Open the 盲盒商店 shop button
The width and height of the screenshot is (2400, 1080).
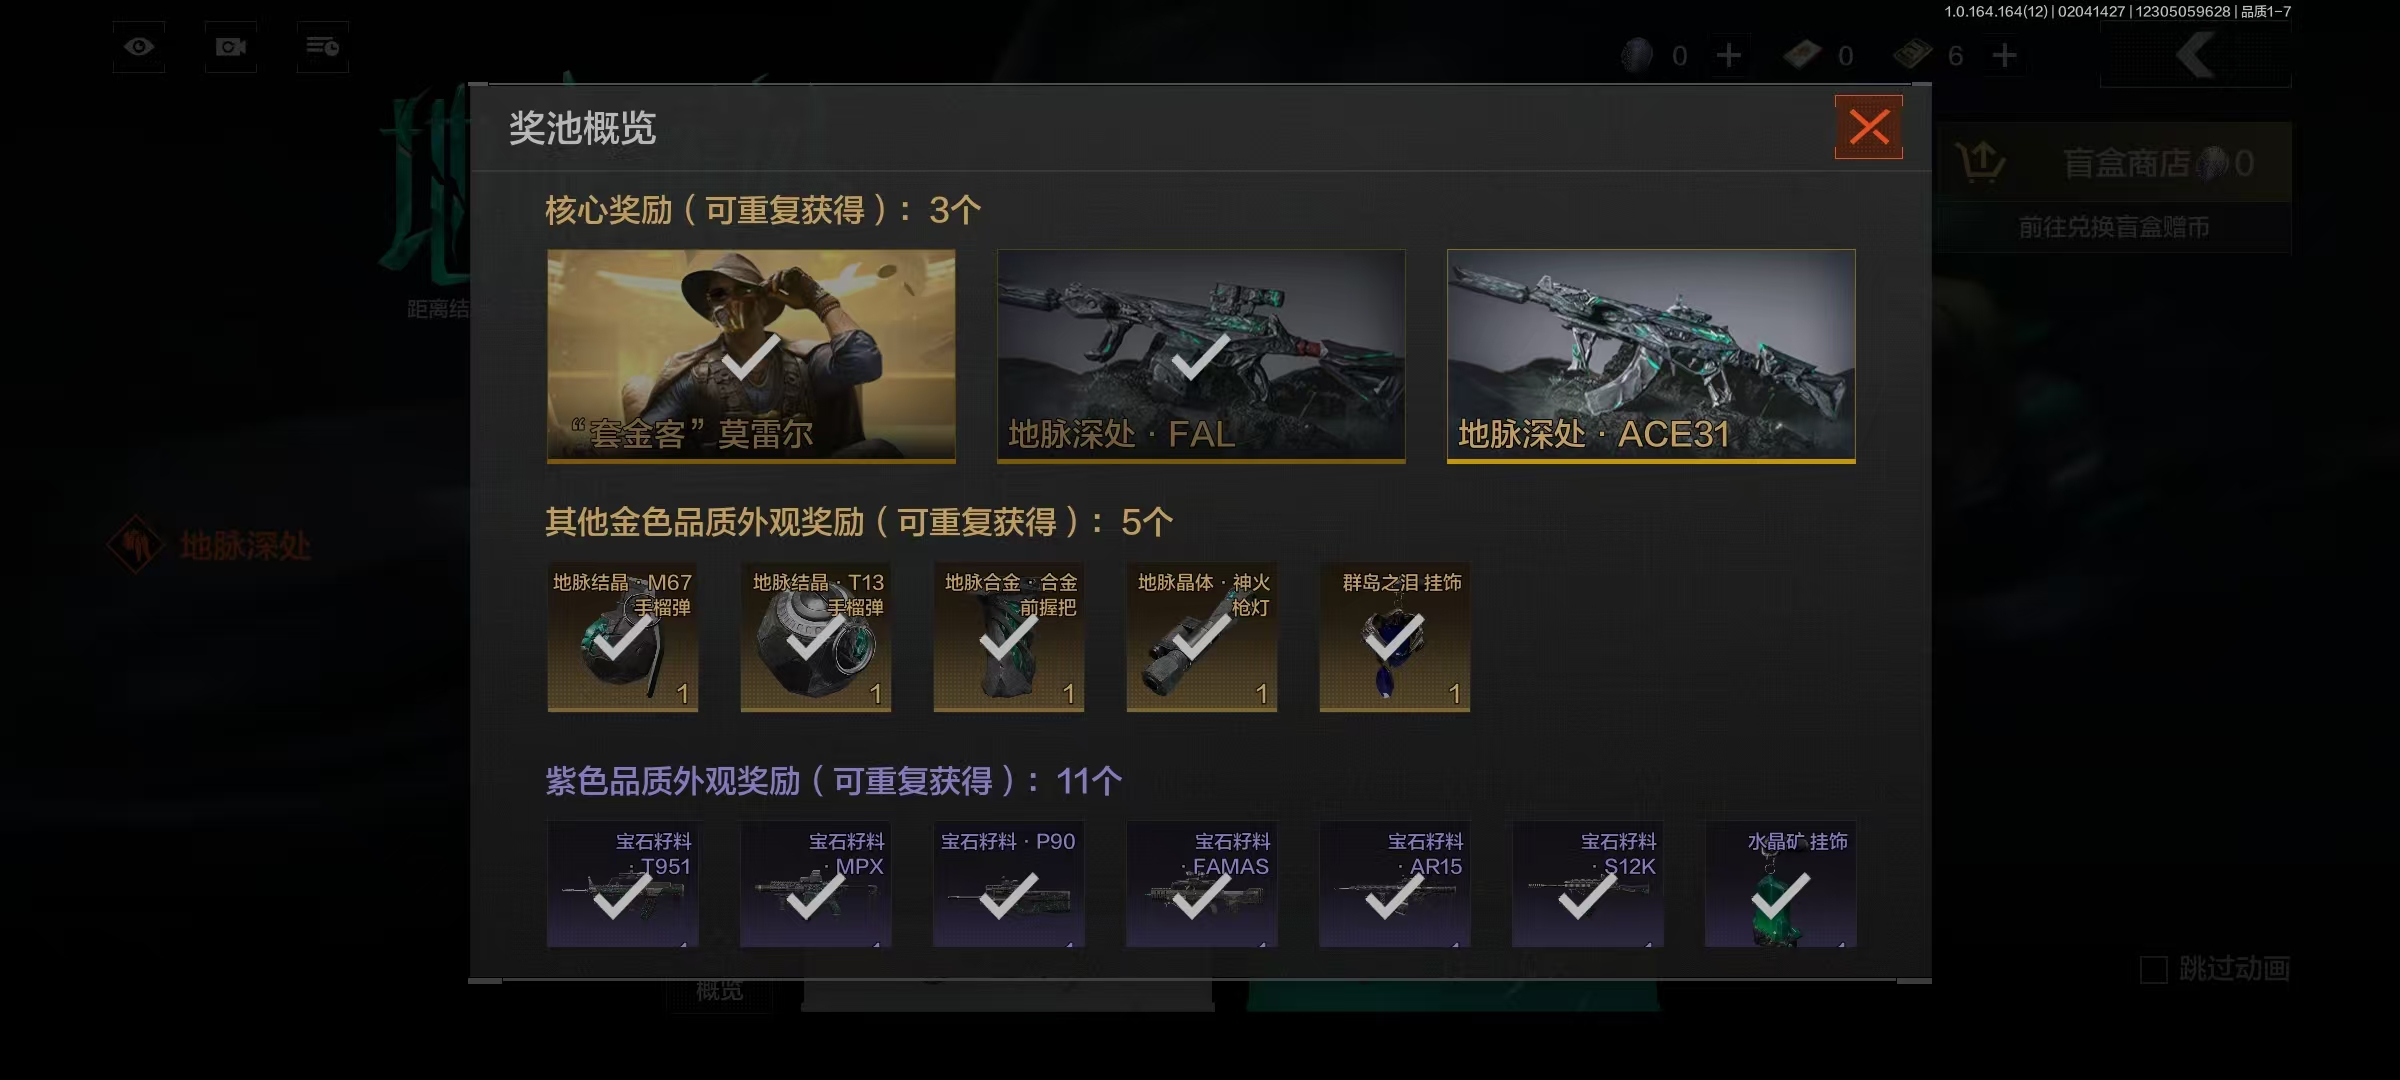[x=2114, y=163]
